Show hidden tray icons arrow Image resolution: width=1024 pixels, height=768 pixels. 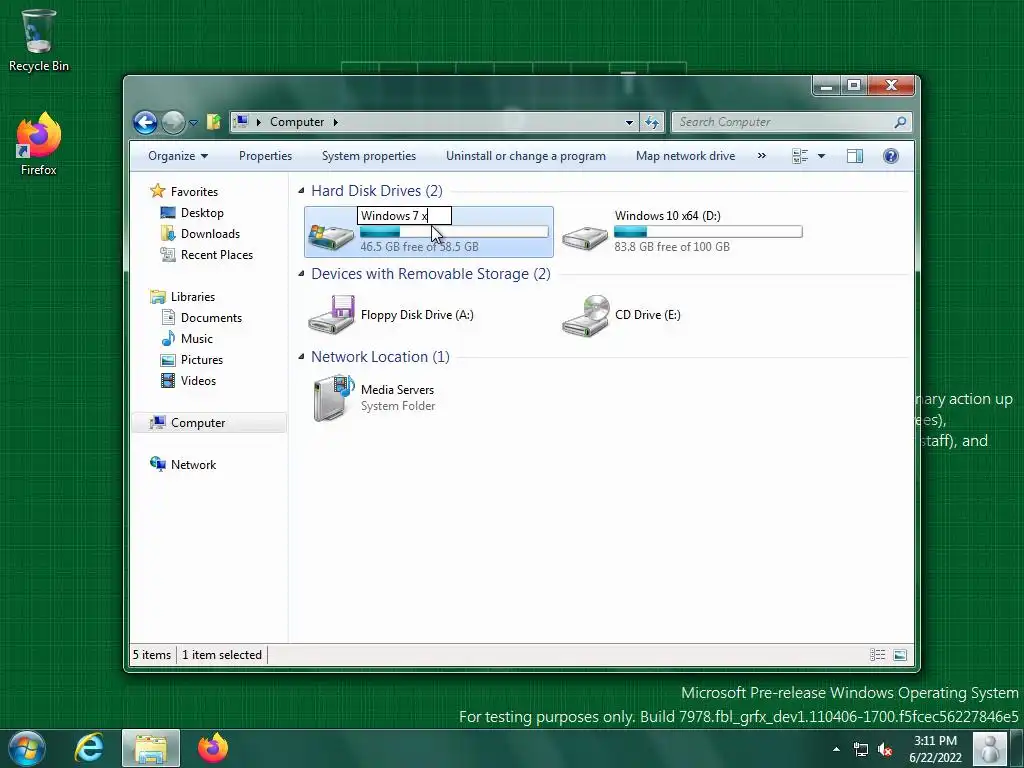coord(836,749)
